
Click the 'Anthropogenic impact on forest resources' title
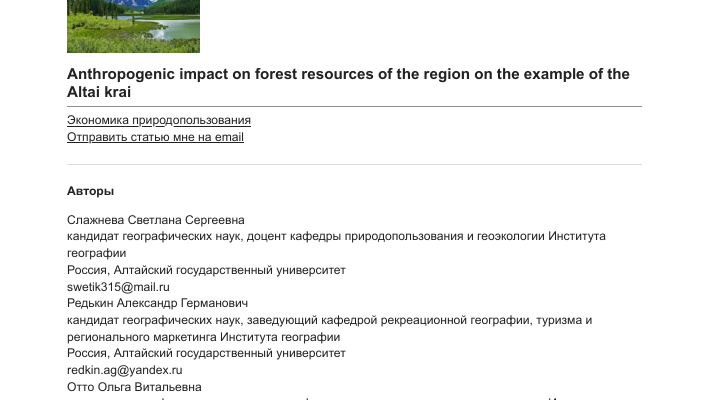coord(348,75)
